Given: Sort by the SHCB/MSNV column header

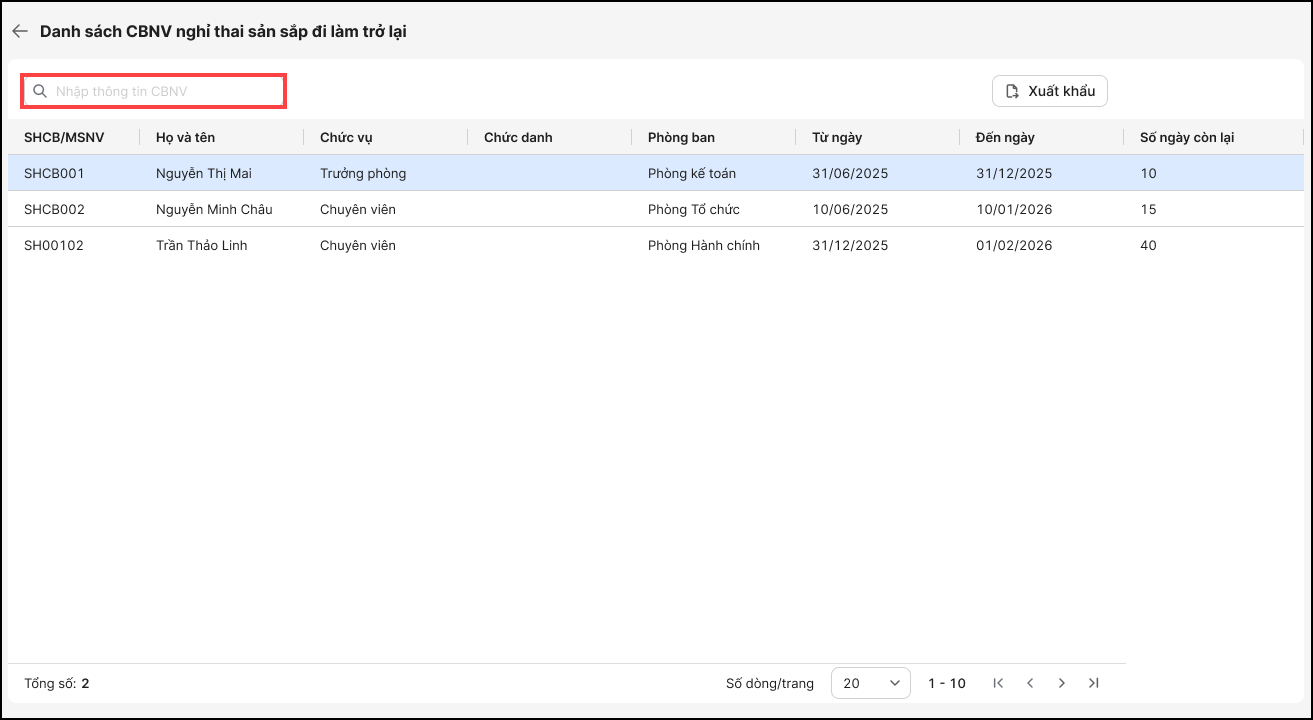Looking at the screenshot, I should (64, 137).
